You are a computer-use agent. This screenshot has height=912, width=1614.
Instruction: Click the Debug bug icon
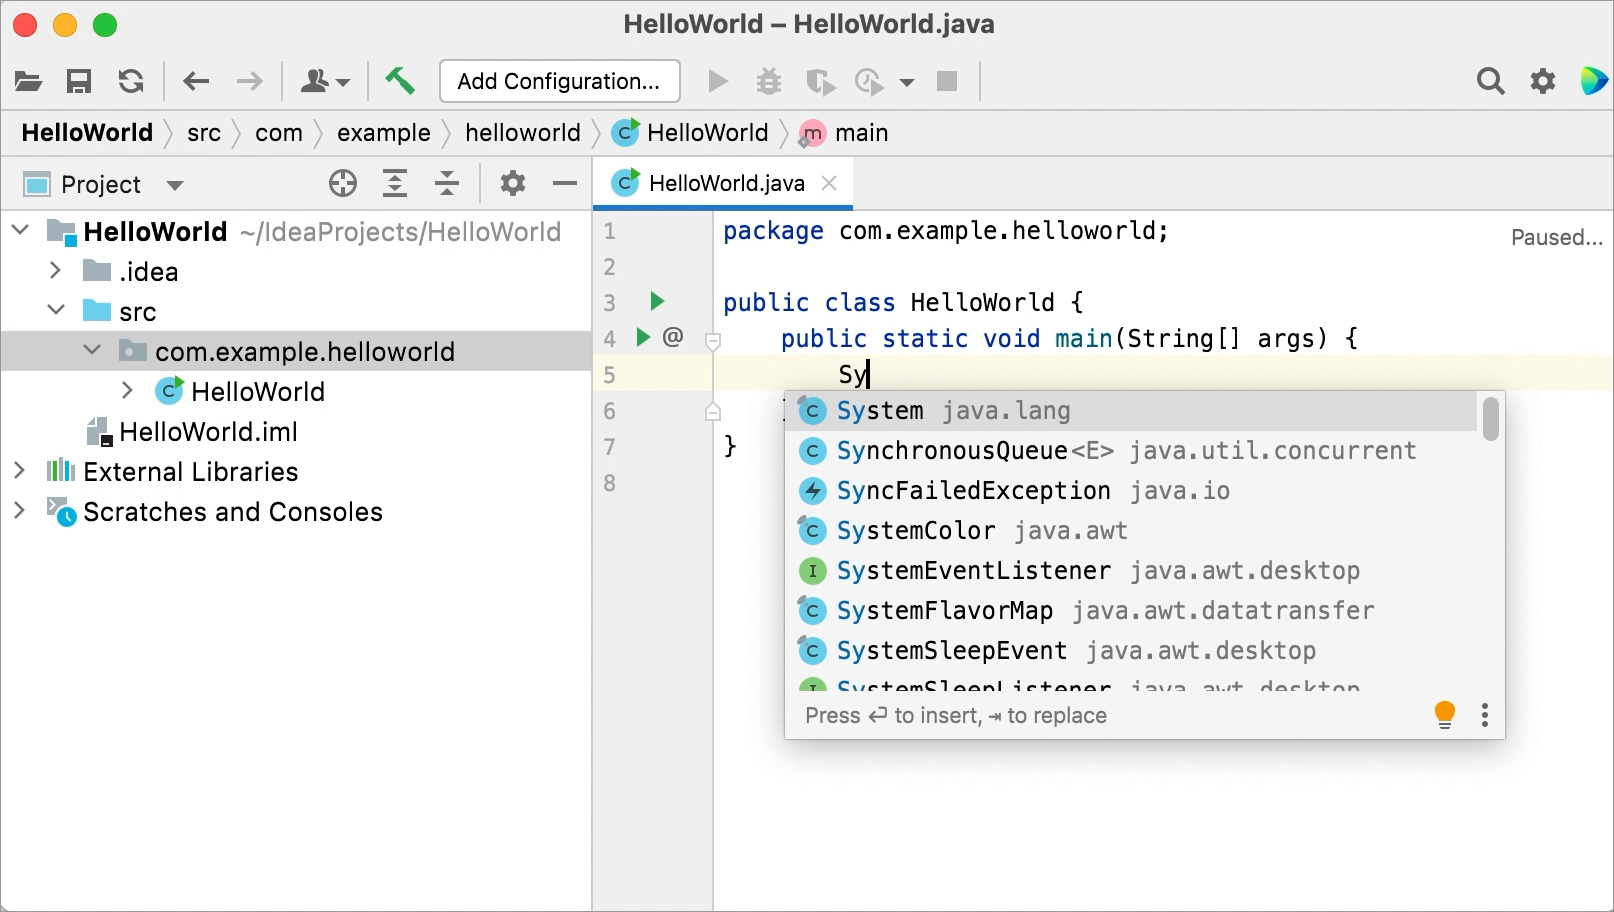769,81
